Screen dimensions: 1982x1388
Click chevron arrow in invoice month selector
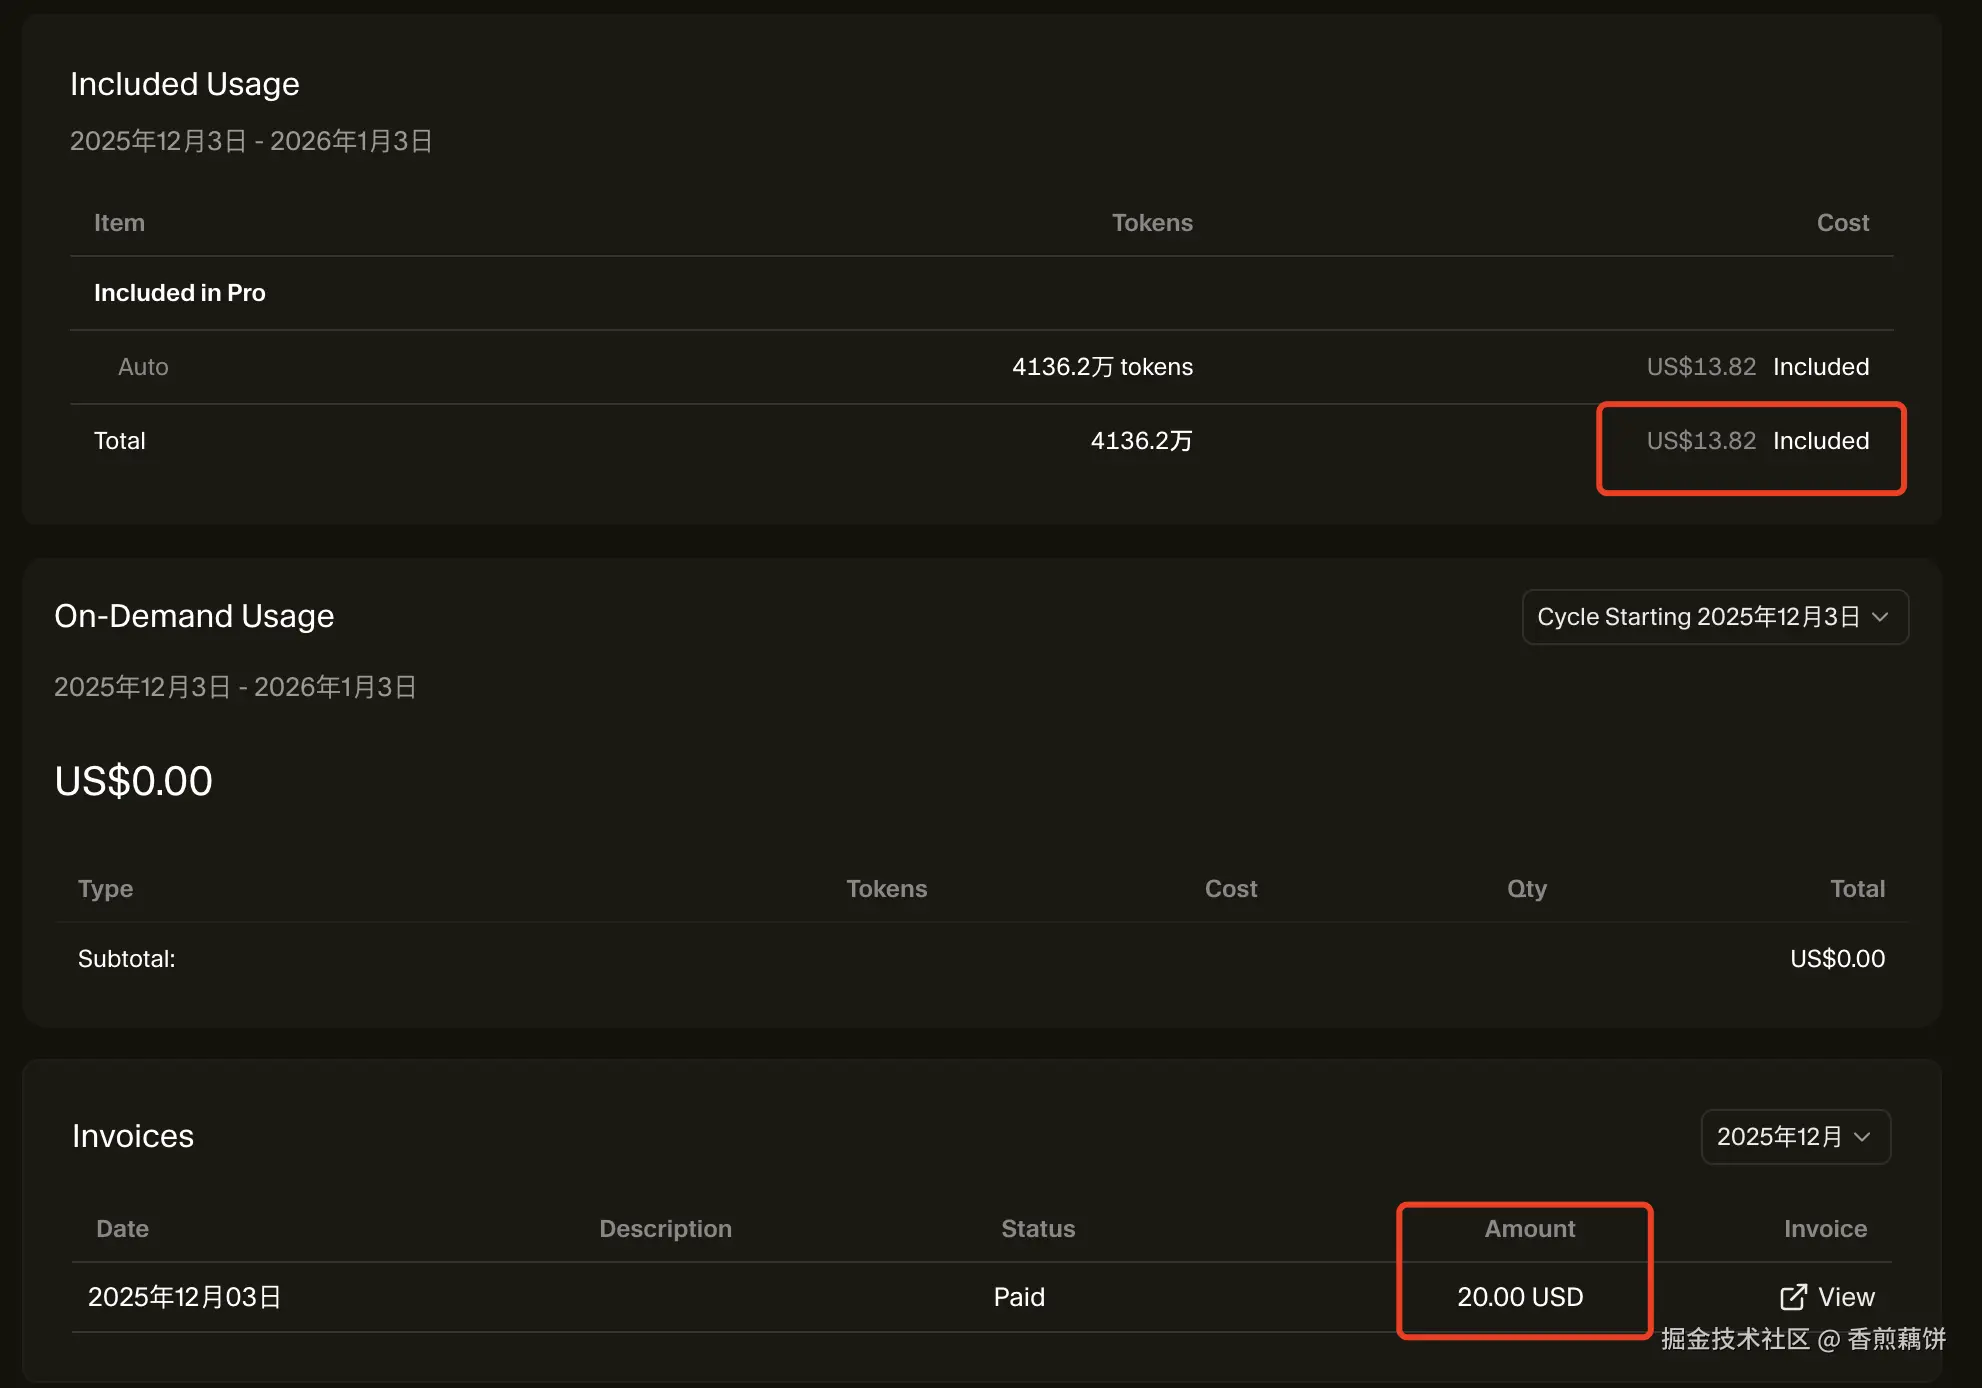coord(1862,1137)
